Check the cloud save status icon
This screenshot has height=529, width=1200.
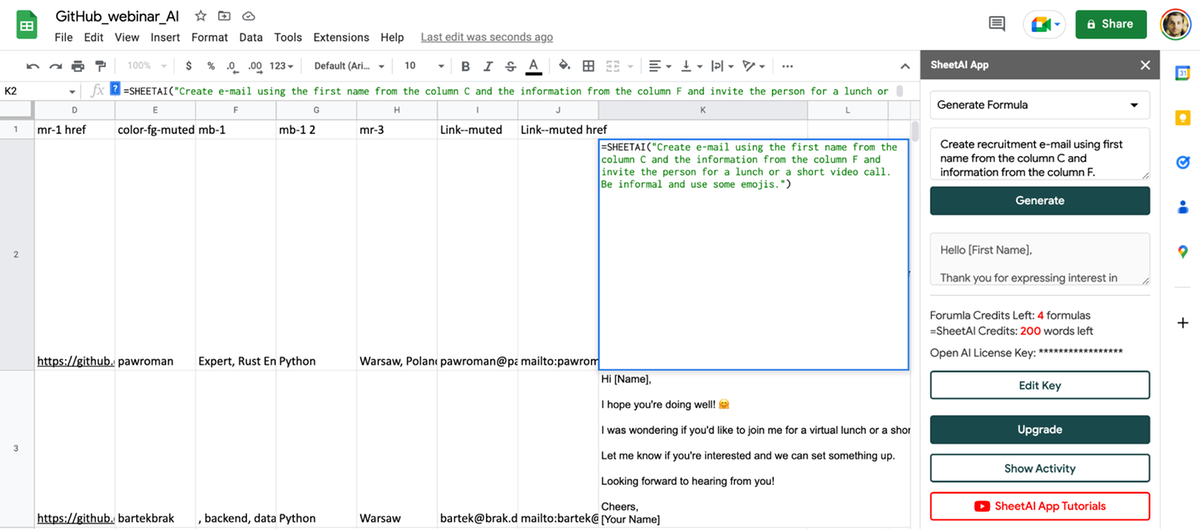tap(248, 18)
